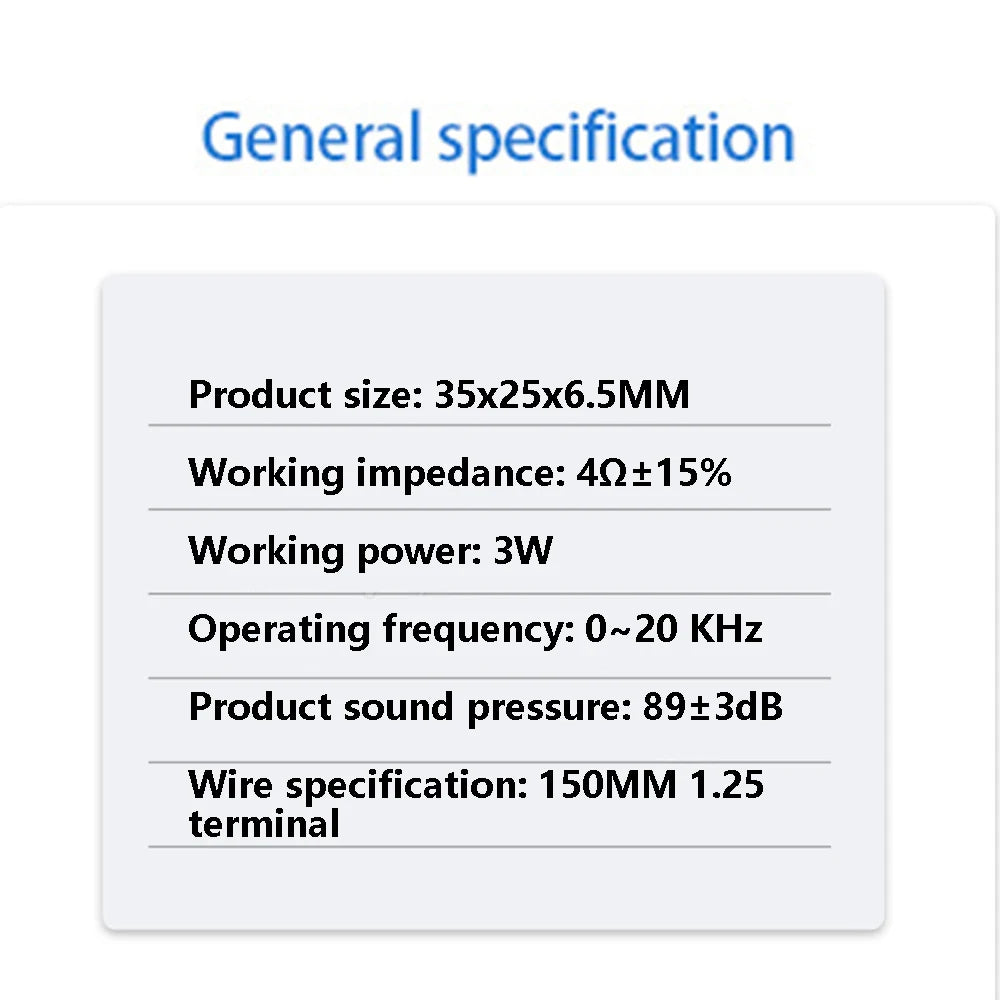Click the divider line under Working power row
Viewport: 1000px width, 1000px height.
point(490,594)
